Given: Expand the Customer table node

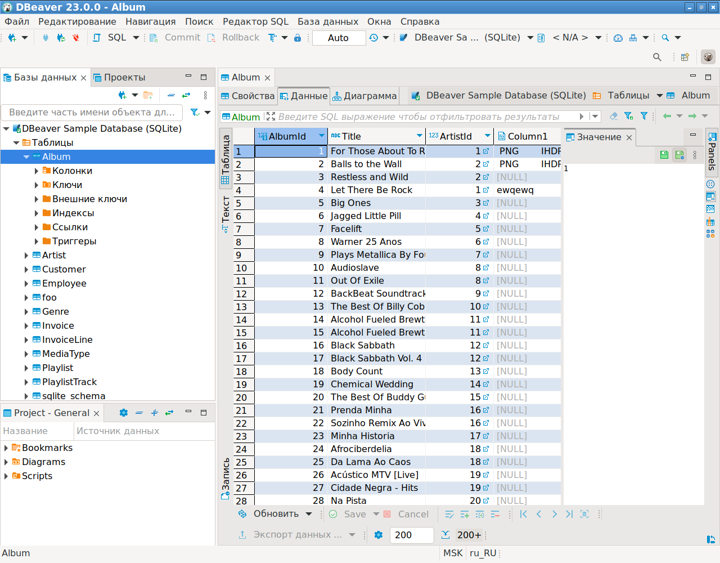Looking at the screenshot, I should pyautogui.click(x=26, y=270).
